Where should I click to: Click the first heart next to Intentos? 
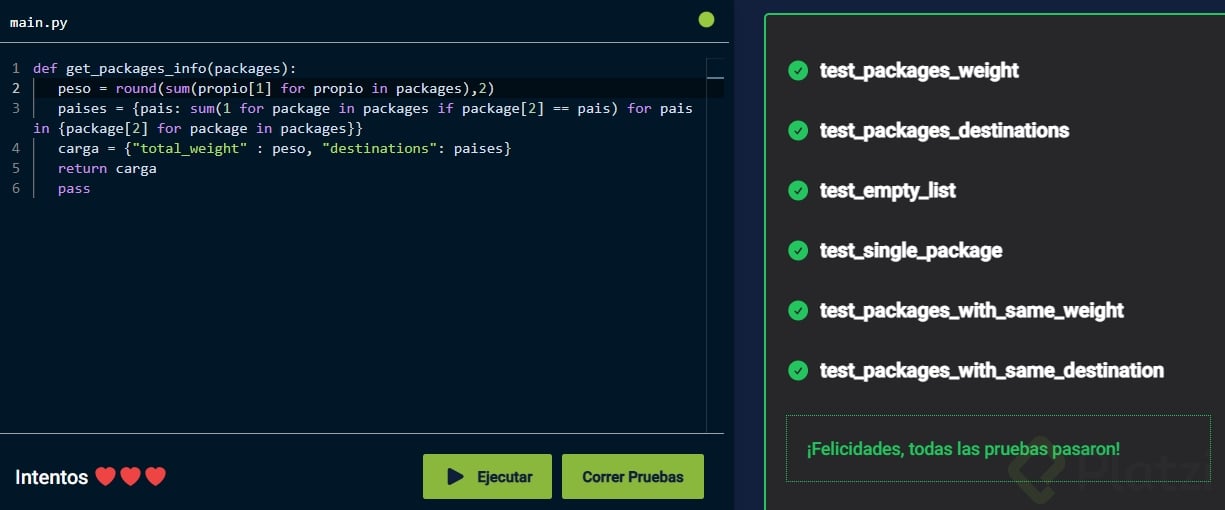coord(105,477)
